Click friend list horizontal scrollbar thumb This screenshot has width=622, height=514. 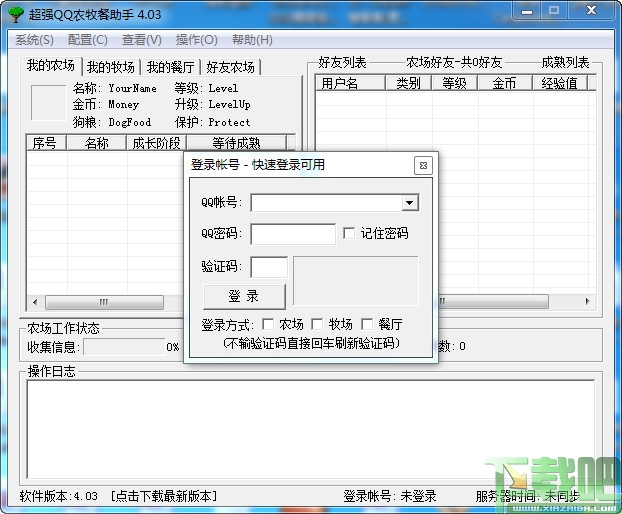click(x=493, y=301)
